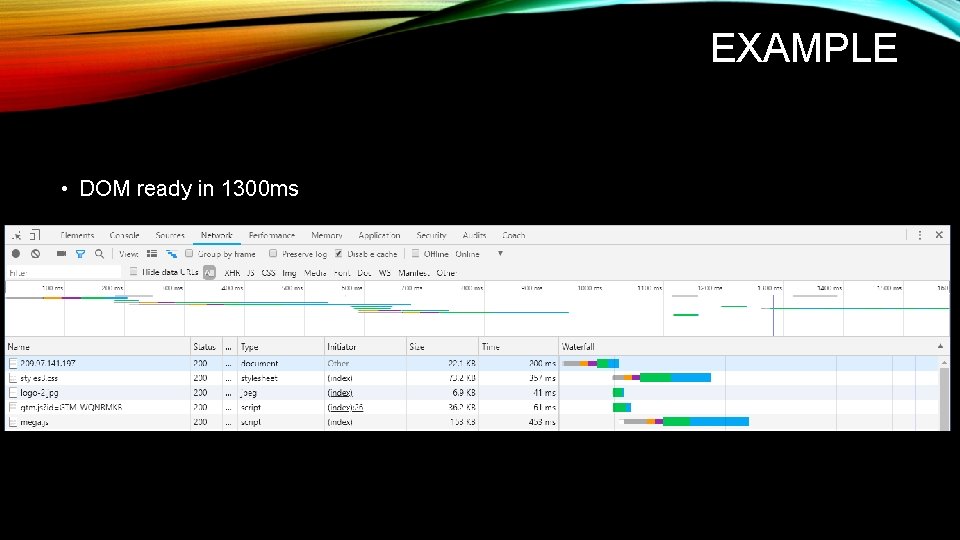The image size is (960, 540).
Task: Sort by the Time column header
Action: click(518, 347)
